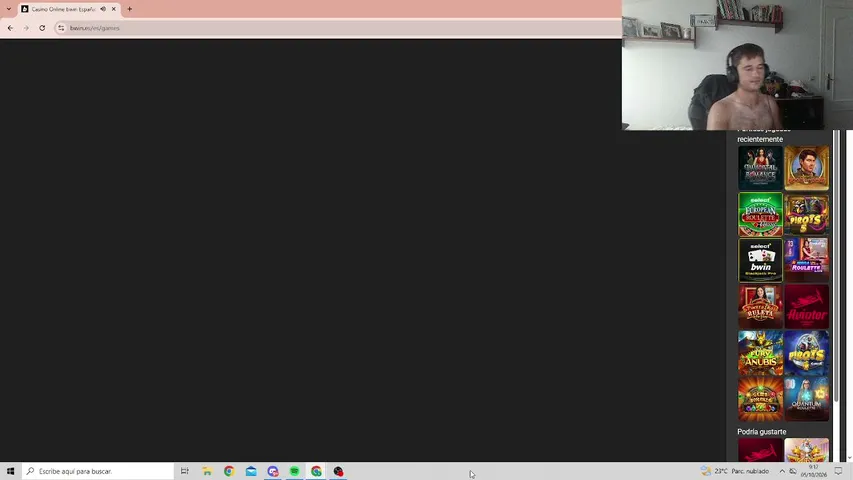Open the bwin Blackjack Pro game
Screen dimensions: 853x480
click(x=760, y=260)
